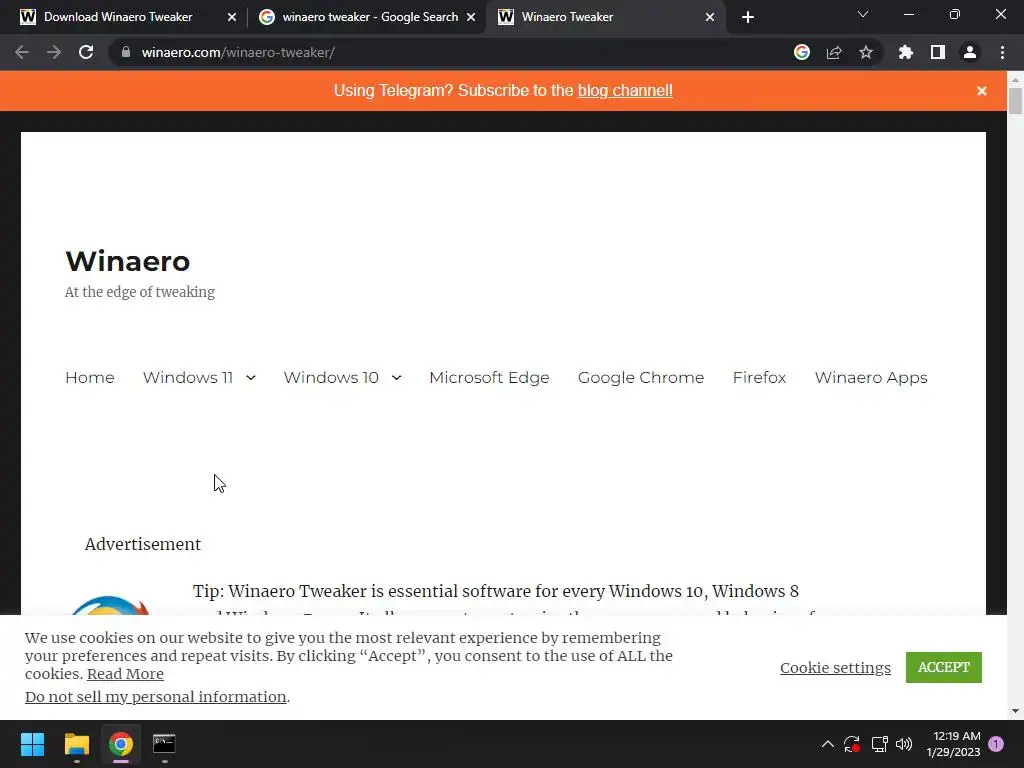Open the tab search chevron

click(x=863, y=14)
